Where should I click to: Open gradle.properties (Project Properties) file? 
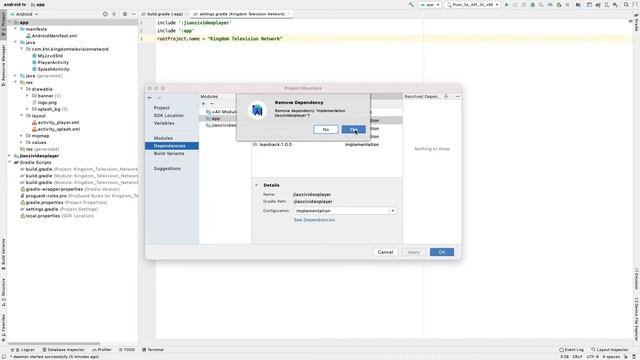pos(64,202)
